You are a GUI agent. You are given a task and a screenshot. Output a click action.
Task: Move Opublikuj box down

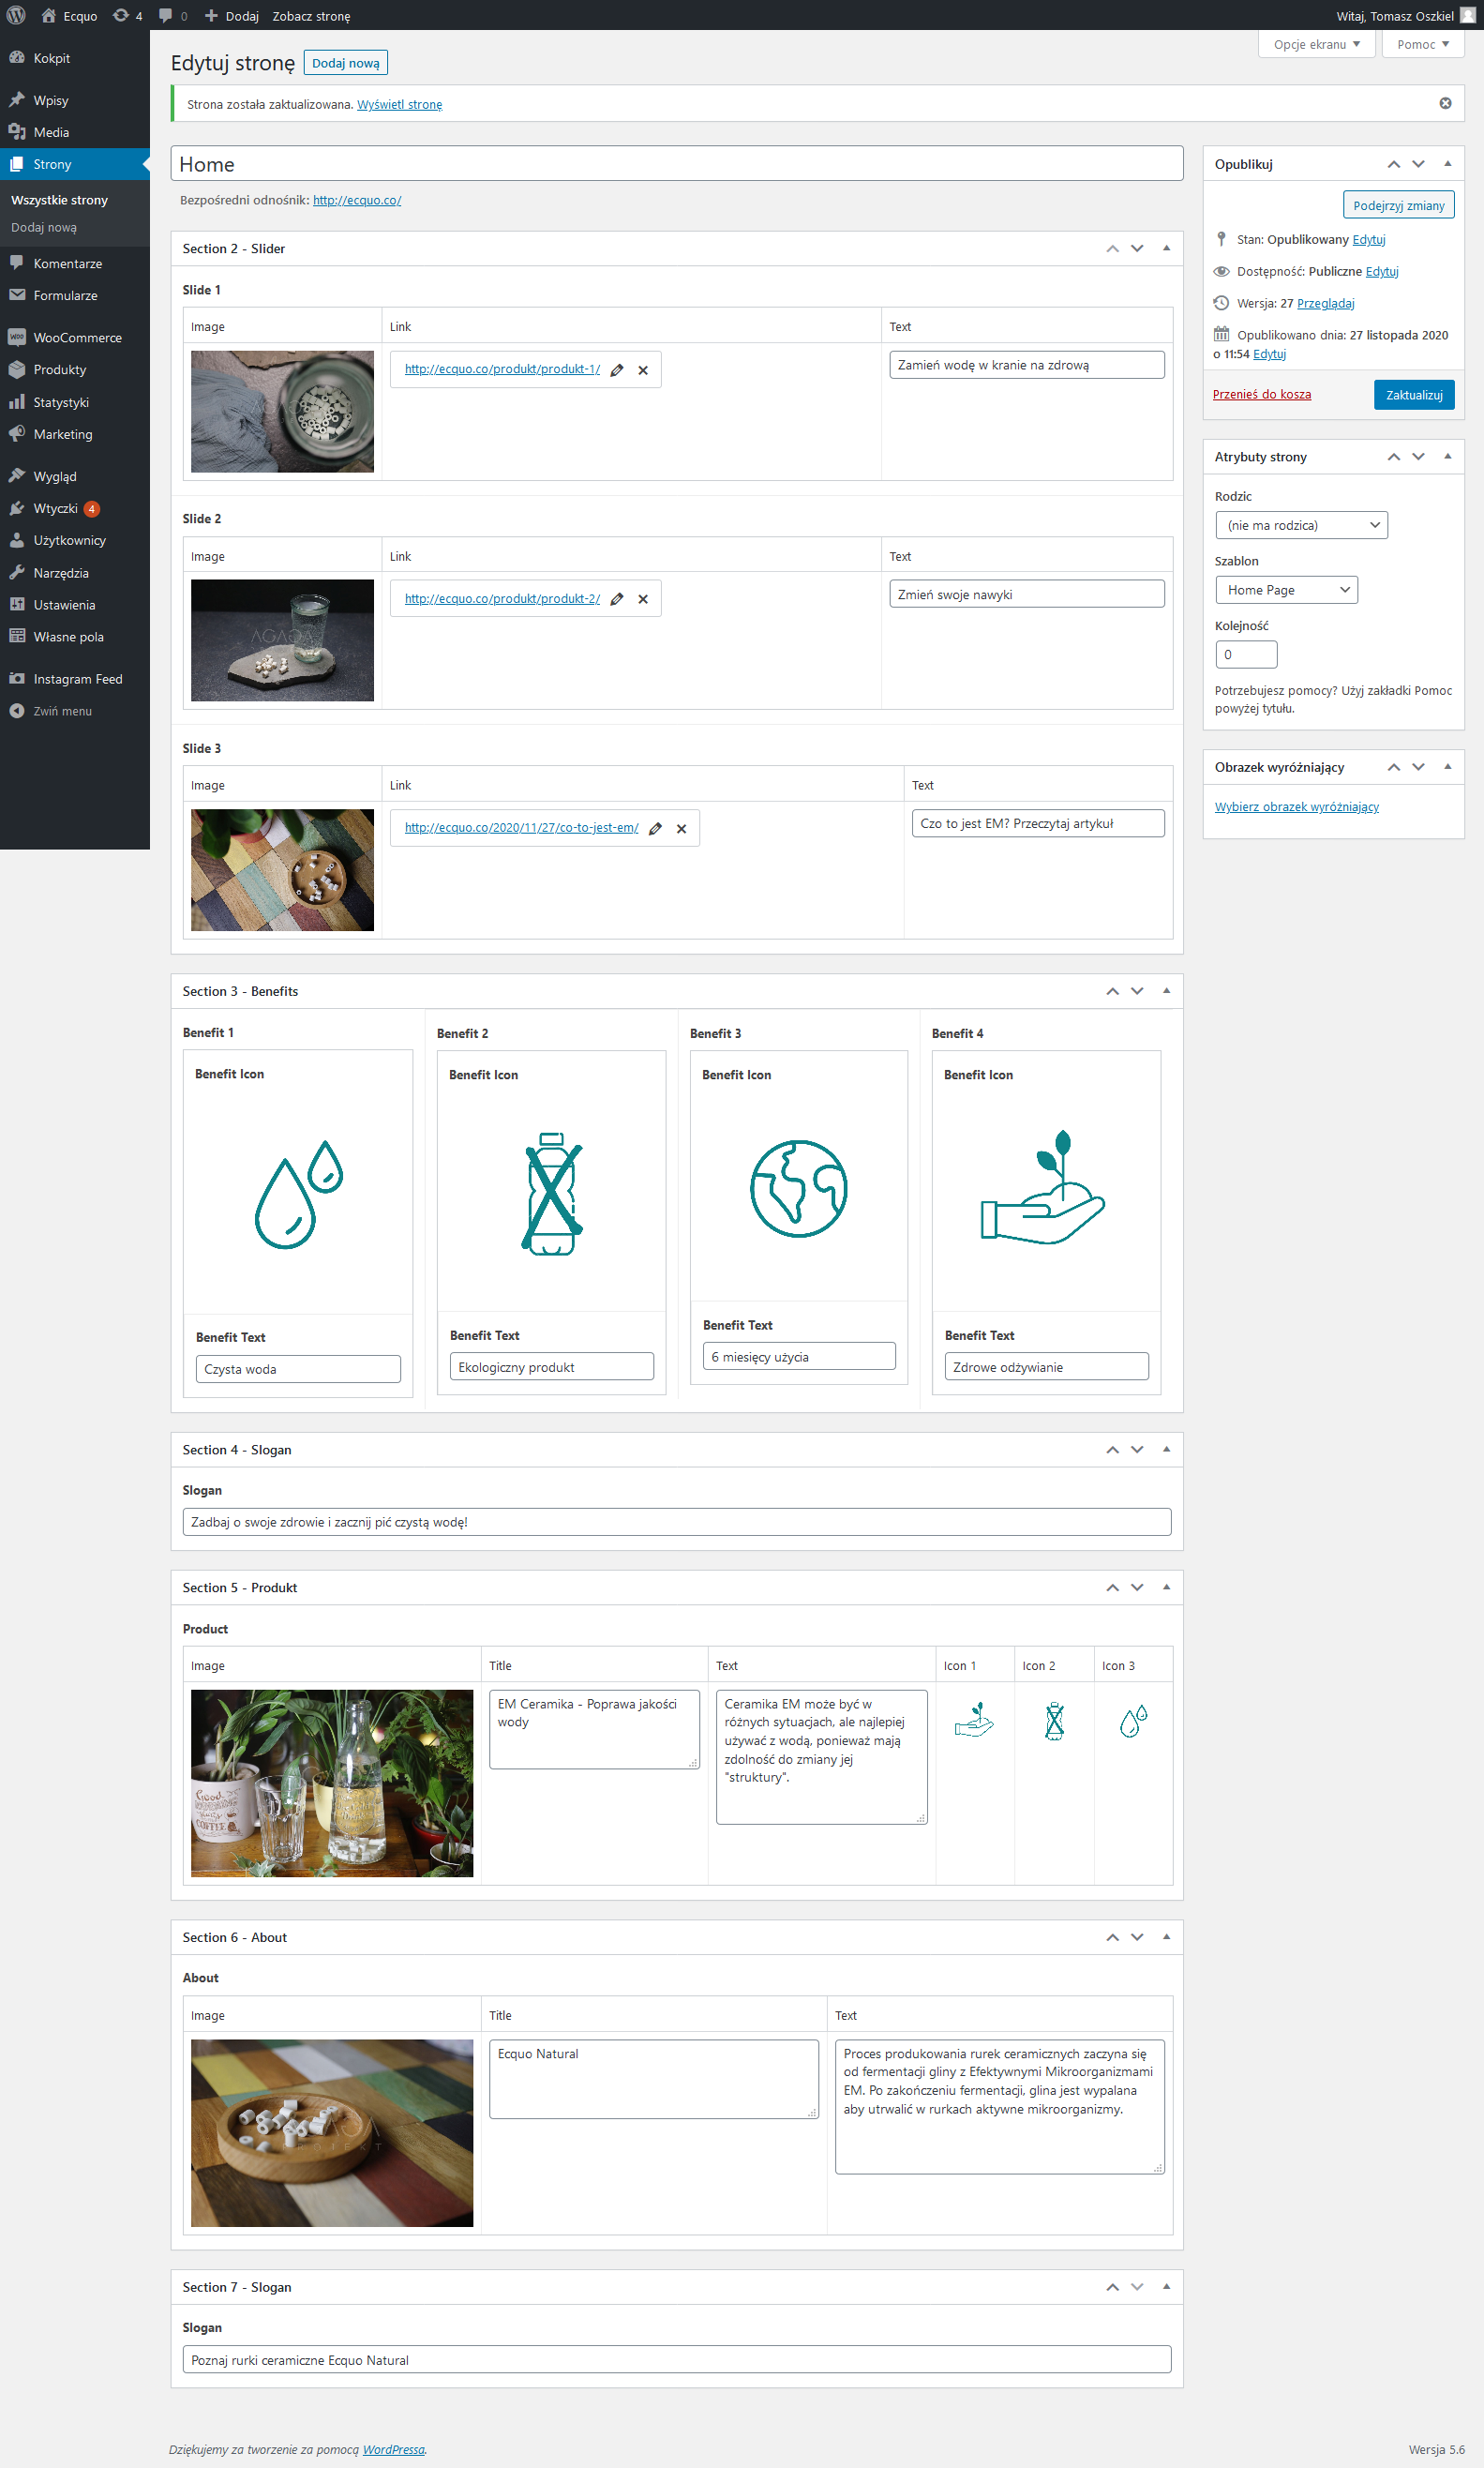(1418, 164)
